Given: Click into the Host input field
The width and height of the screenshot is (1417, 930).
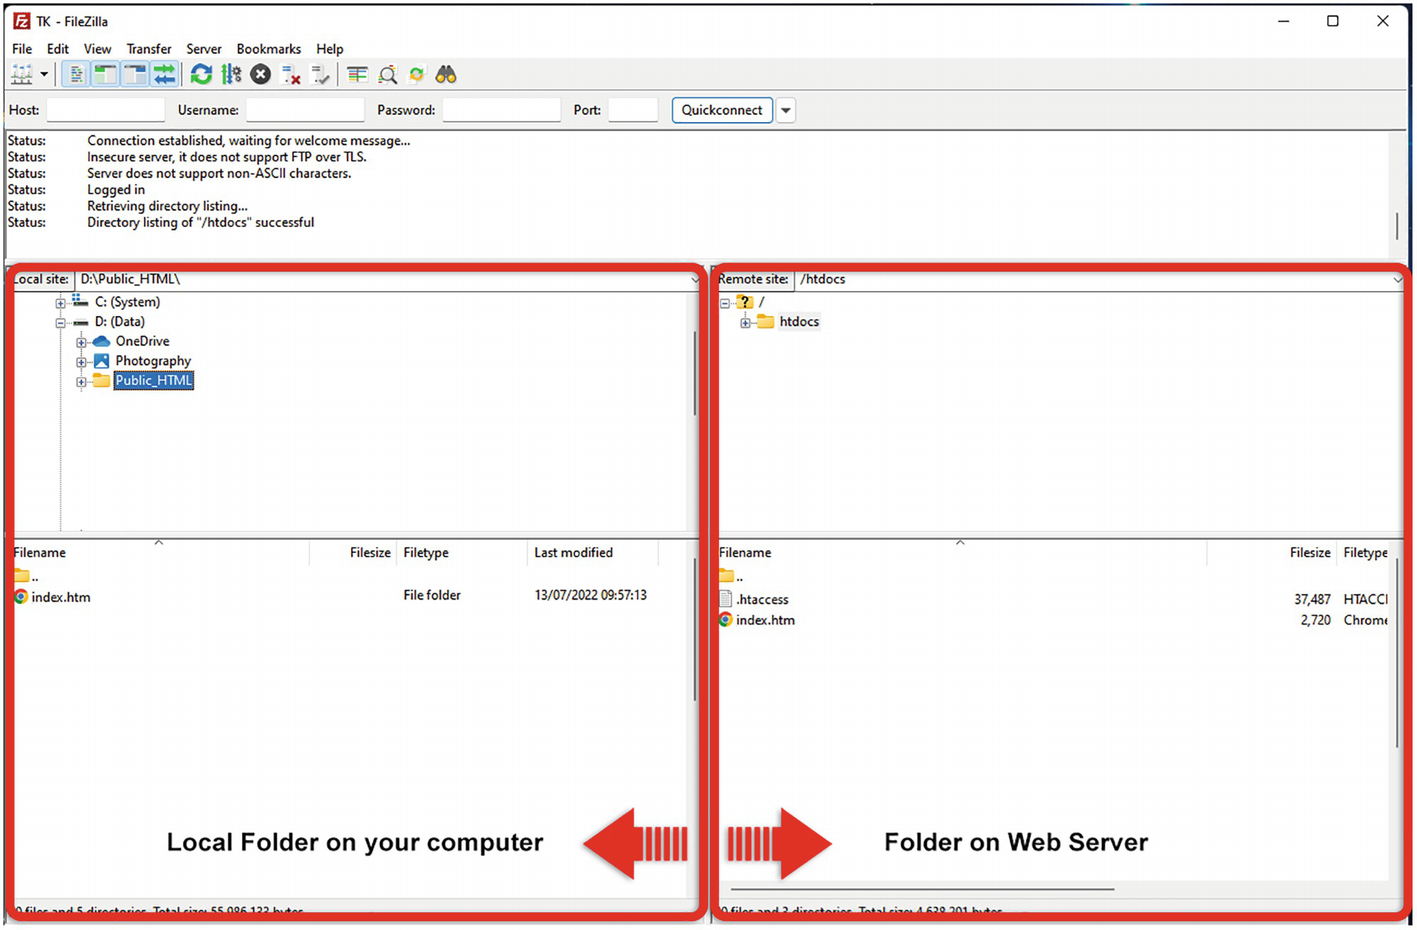Looking at the screenshot, I should 105,111.
